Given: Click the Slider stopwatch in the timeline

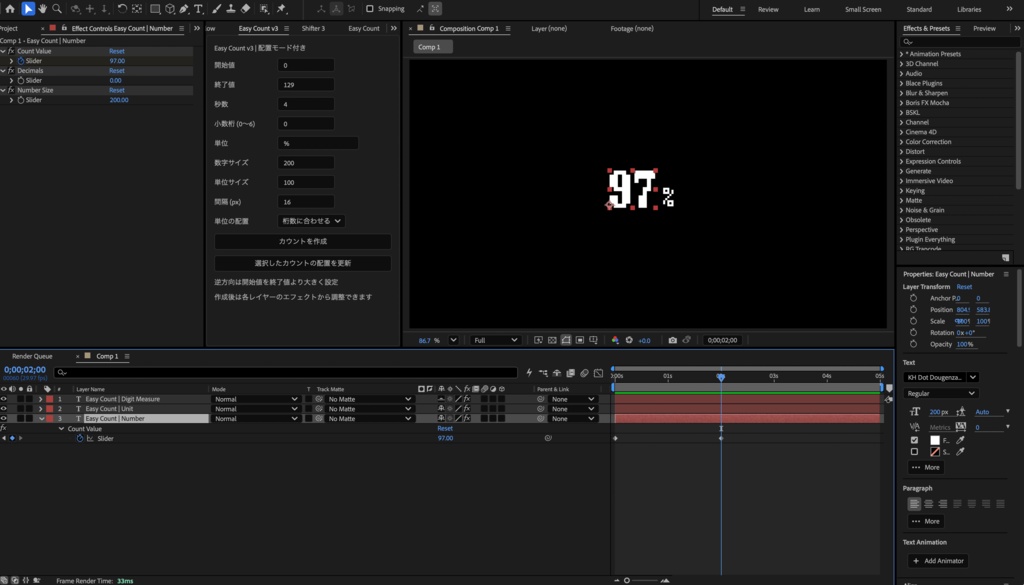Looking at the screenshot, I should (80, 438).
